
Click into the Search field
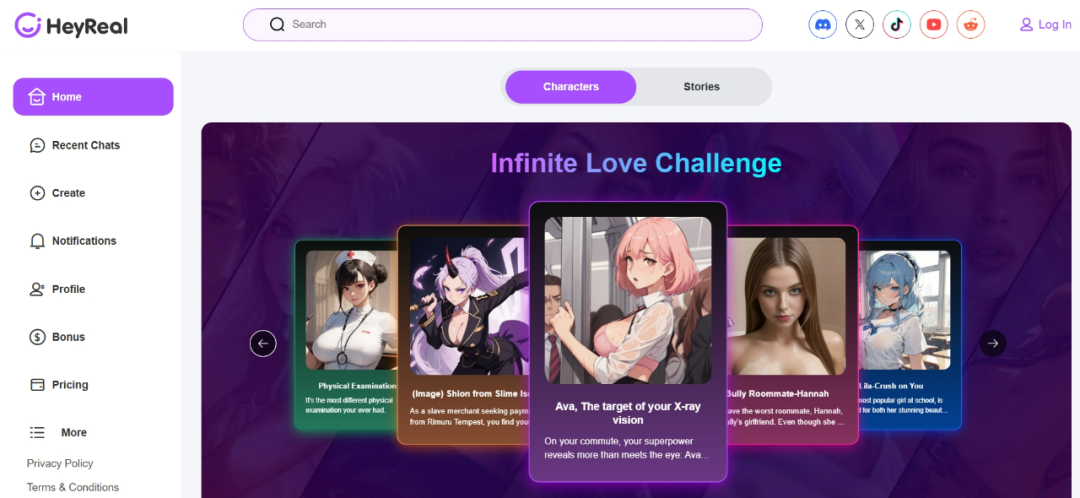503,25
